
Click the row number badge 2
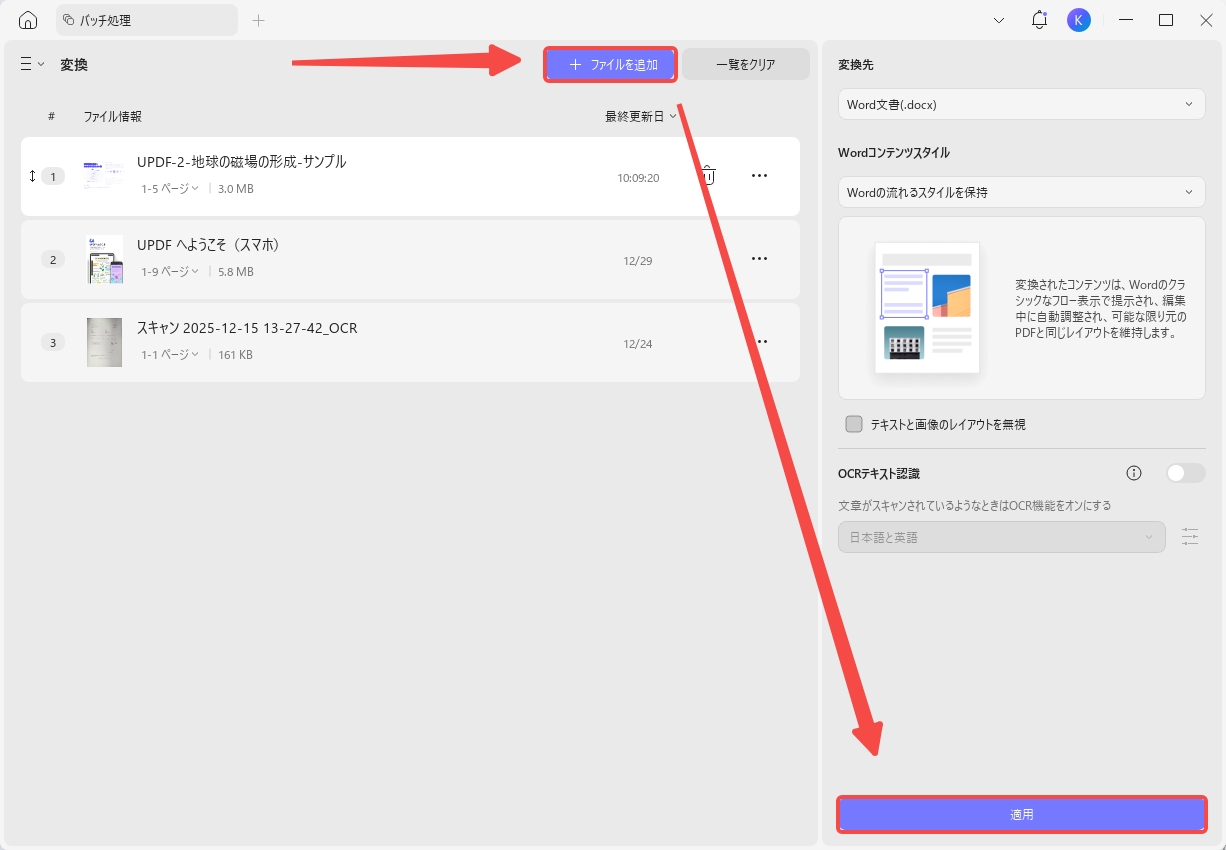[53, 259]
